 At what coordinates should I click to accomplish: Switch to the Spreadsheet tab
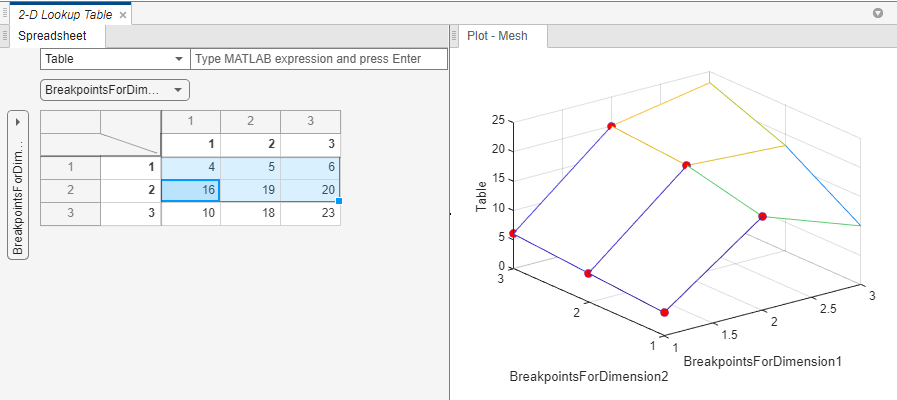(52, 36)
